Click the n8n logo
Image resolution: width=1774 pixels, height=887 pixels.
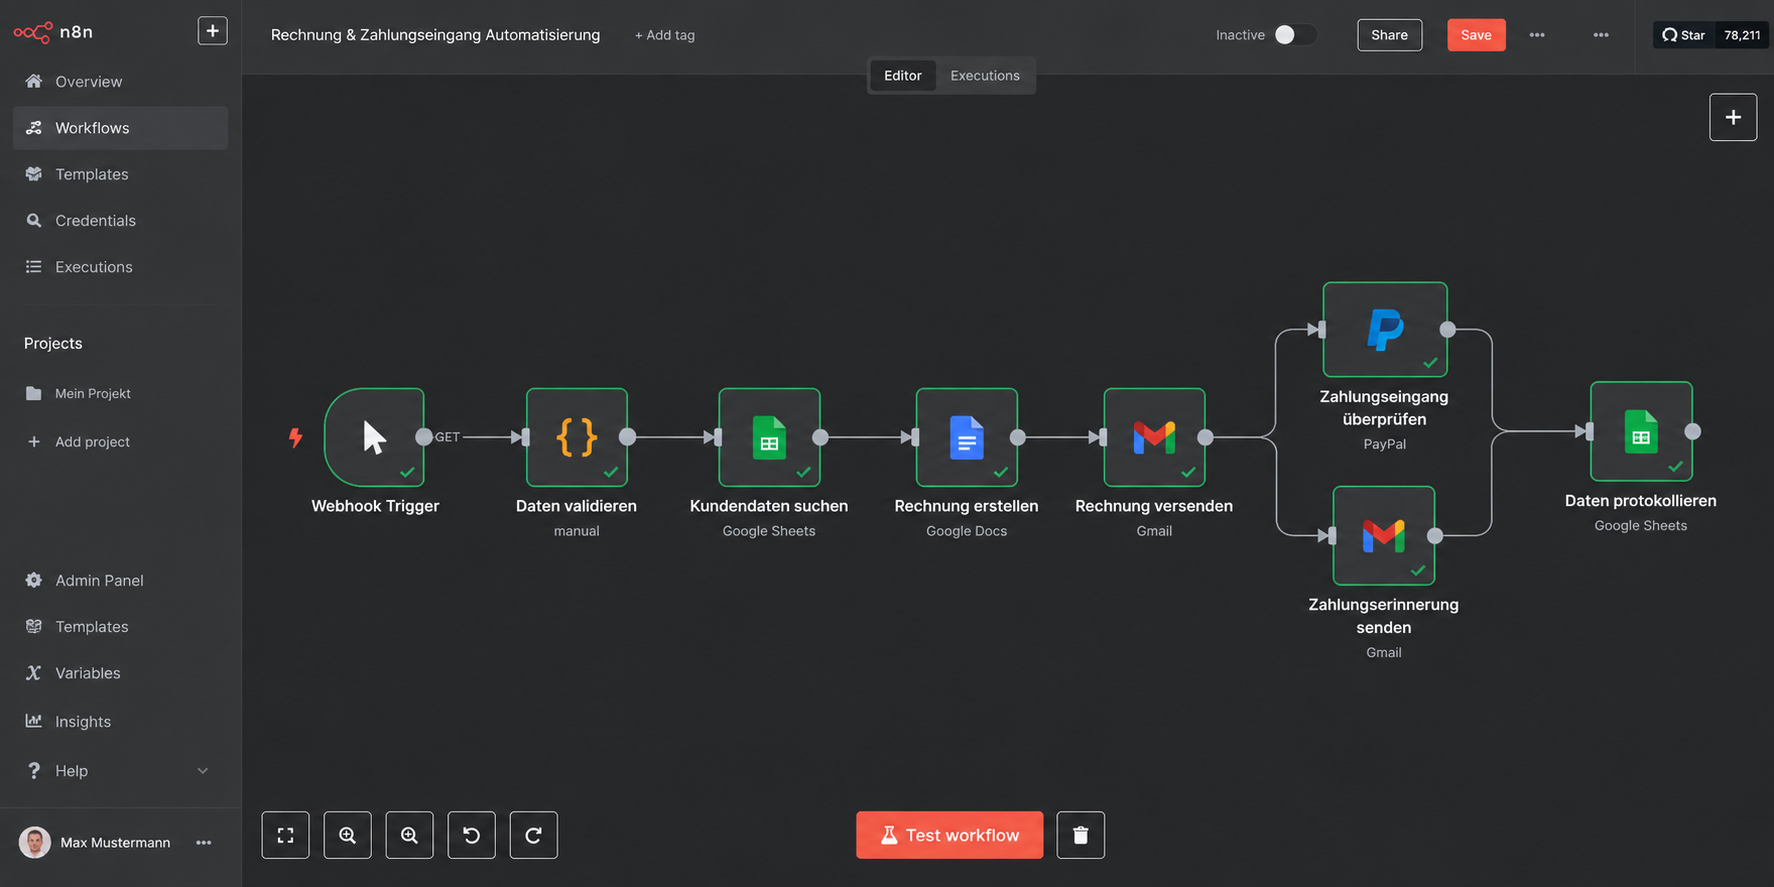(x=53, y=32)
